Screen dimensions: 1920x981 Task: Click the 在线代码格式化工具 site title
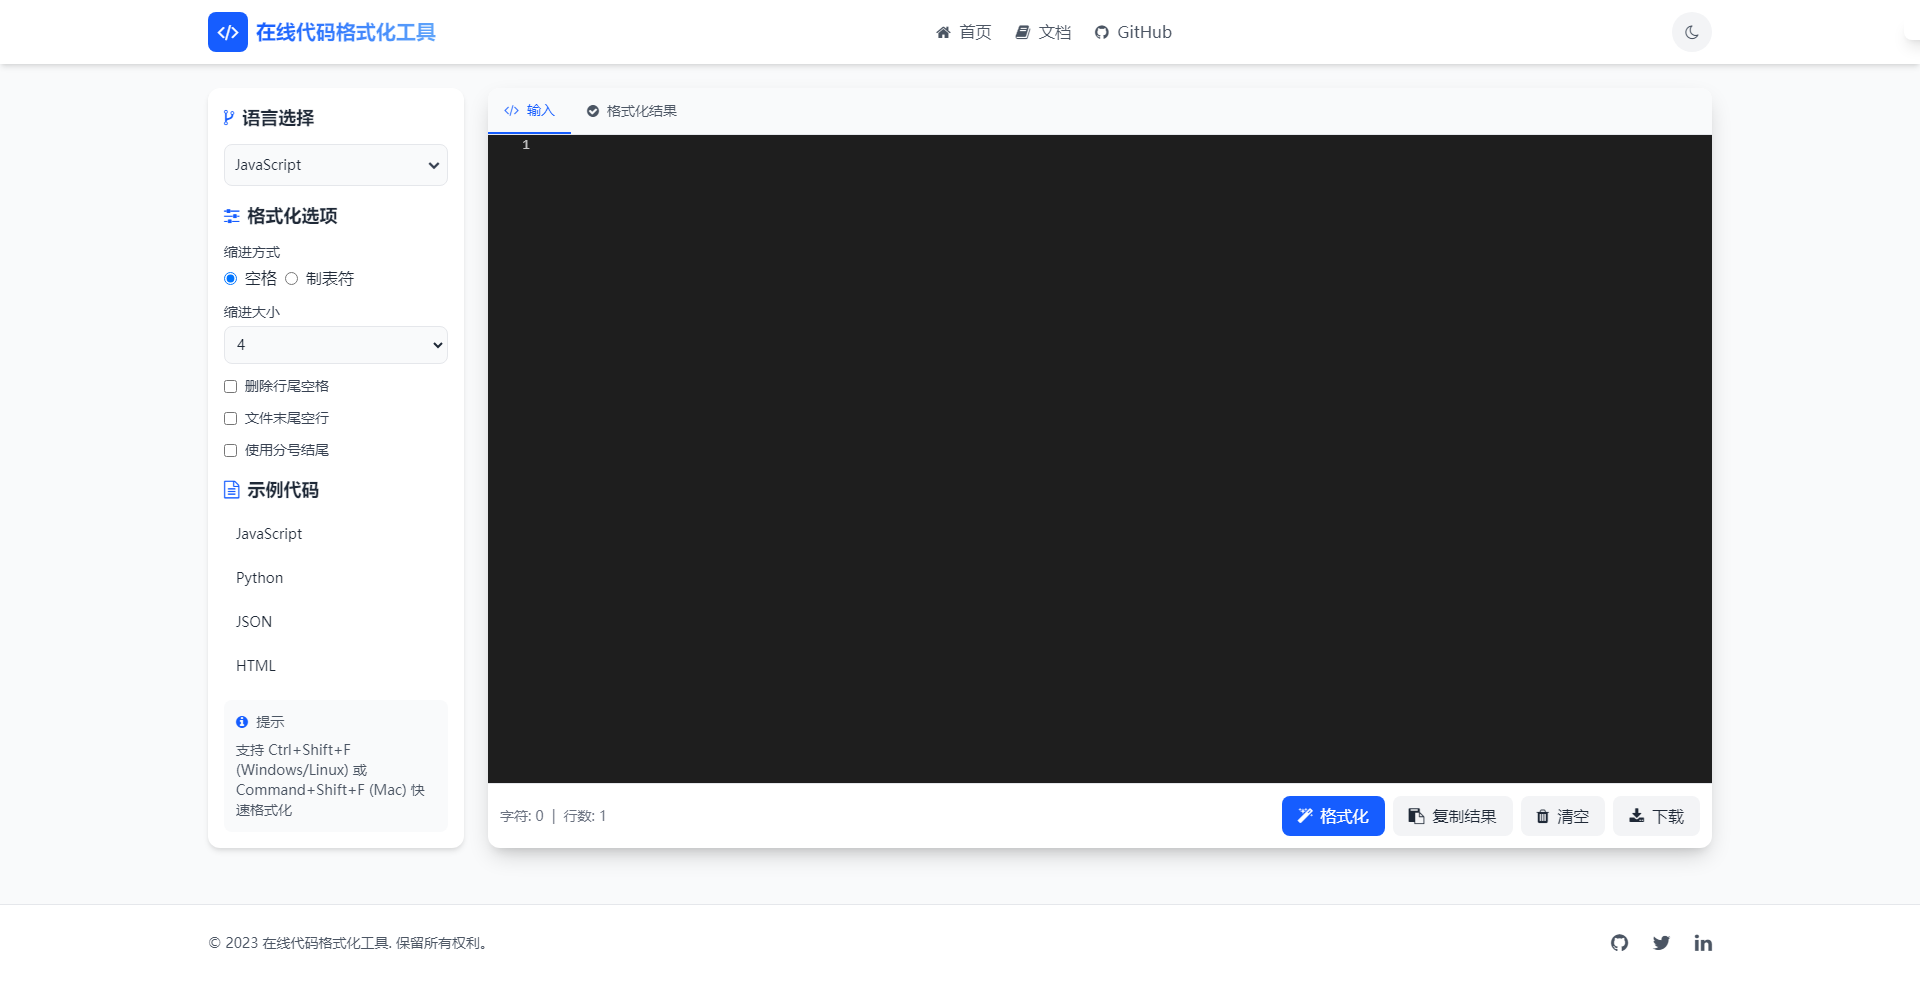346,33
